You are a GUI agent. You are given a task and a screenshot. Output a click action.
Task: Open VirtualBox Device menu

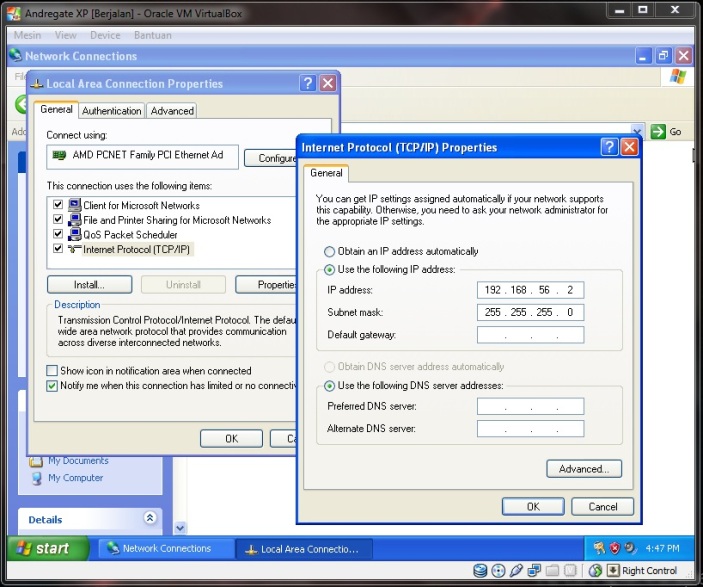[x=105, y=35]
